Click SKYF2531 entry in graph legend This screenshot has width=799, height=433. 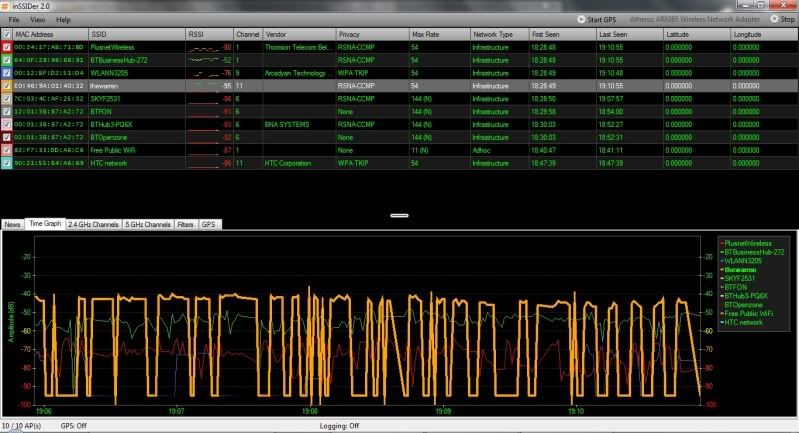click(739, 279)
